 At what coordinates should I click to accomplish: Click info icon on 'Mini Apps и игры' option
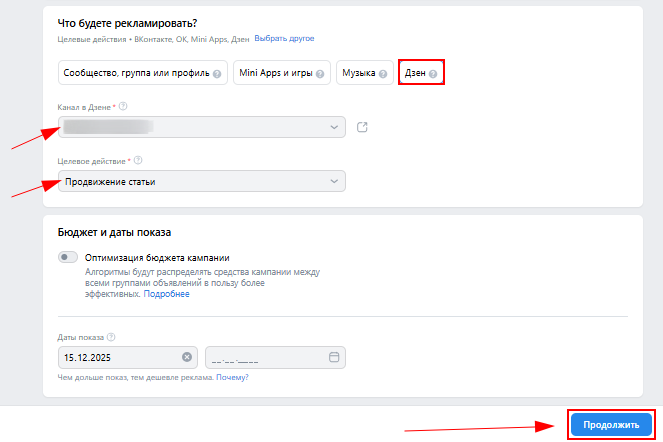[x=320, y=74]
